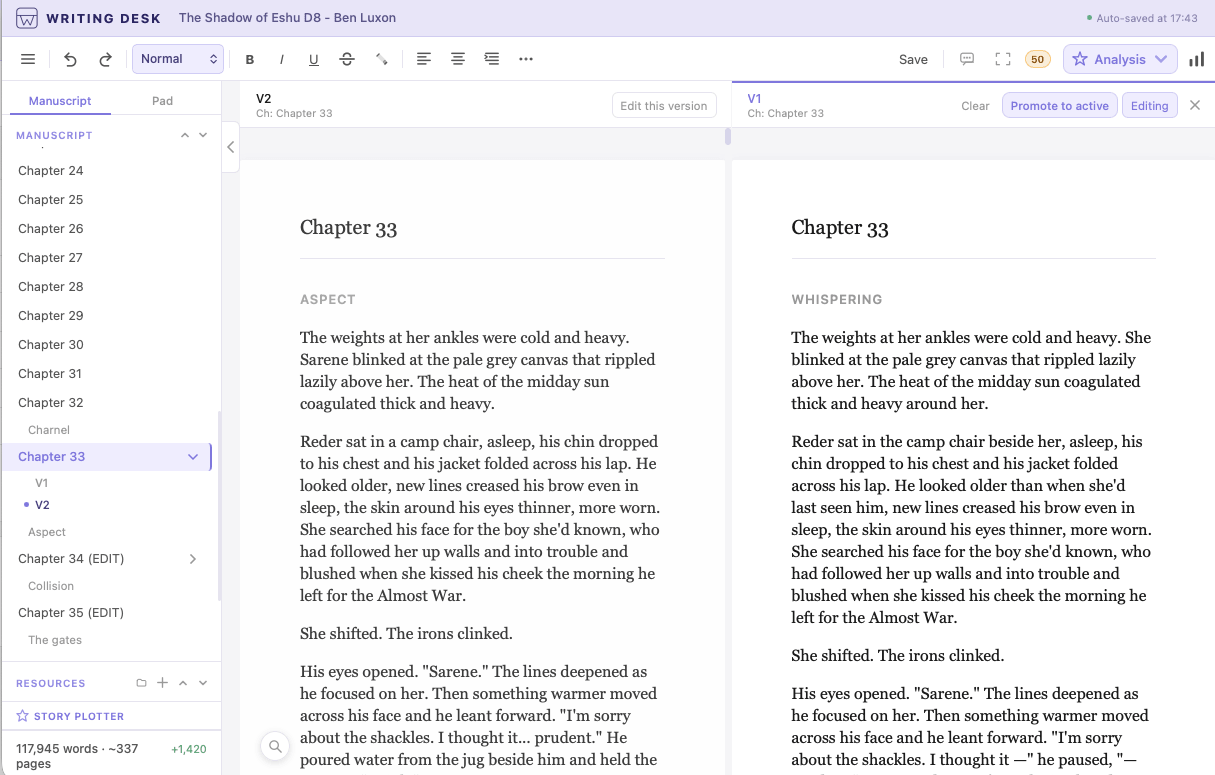Screen dimensions: 1215x775
Task: Click the indent text icon
Action: click(x=492, y=59)
